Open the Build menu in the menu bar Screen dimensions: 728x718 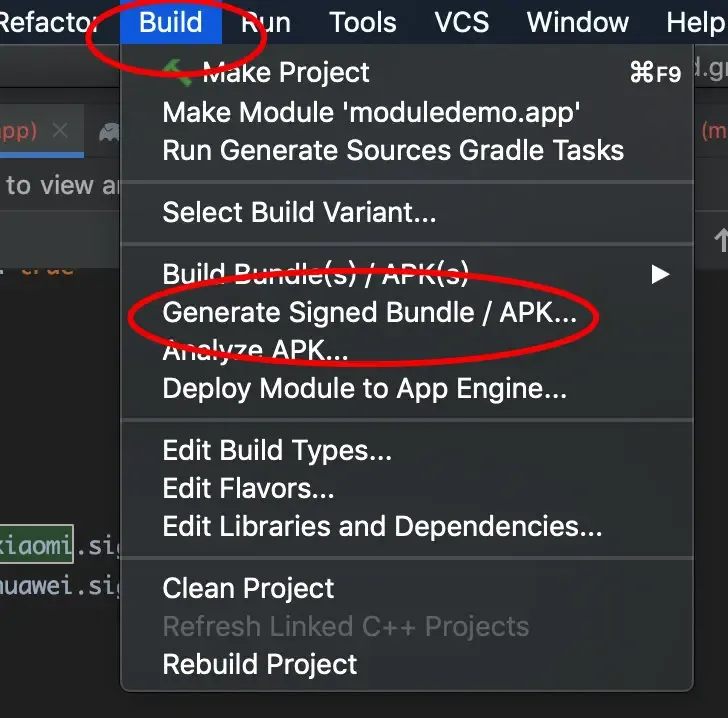(170, 22)
